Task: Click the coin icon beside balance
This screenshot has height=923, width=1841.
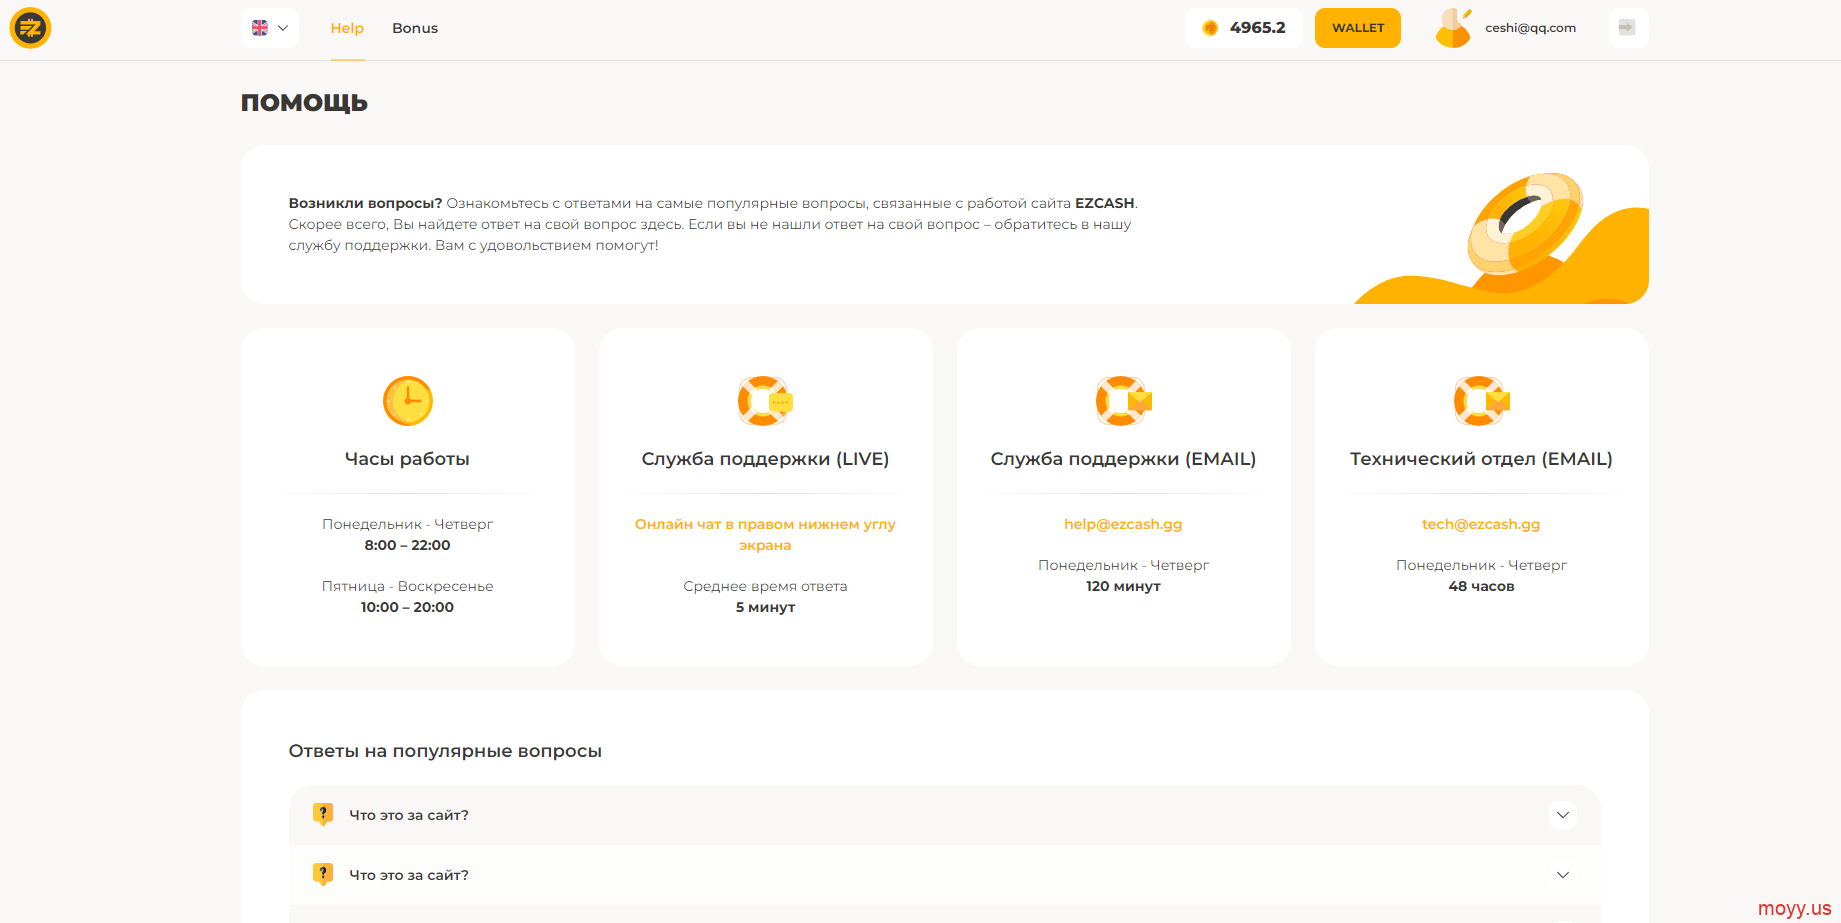Action: click(x=1210, y=28)
